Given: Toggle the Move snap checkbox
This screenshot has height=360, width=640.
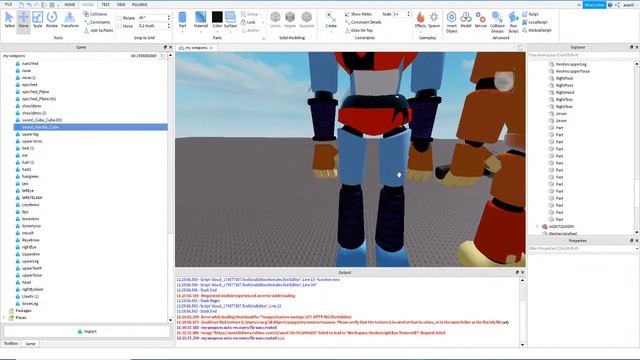Looking at the screenshot, I should click(120, 26).
